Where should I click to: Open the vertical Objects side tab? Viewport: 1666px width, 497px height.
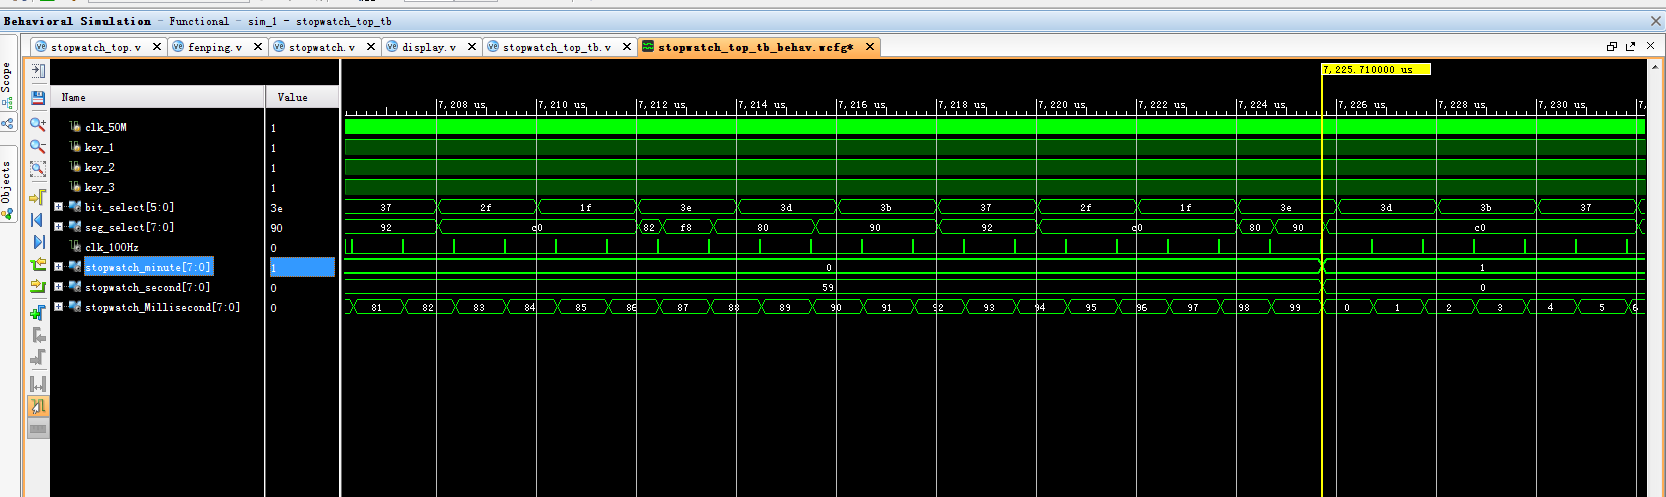coord(7,183)
